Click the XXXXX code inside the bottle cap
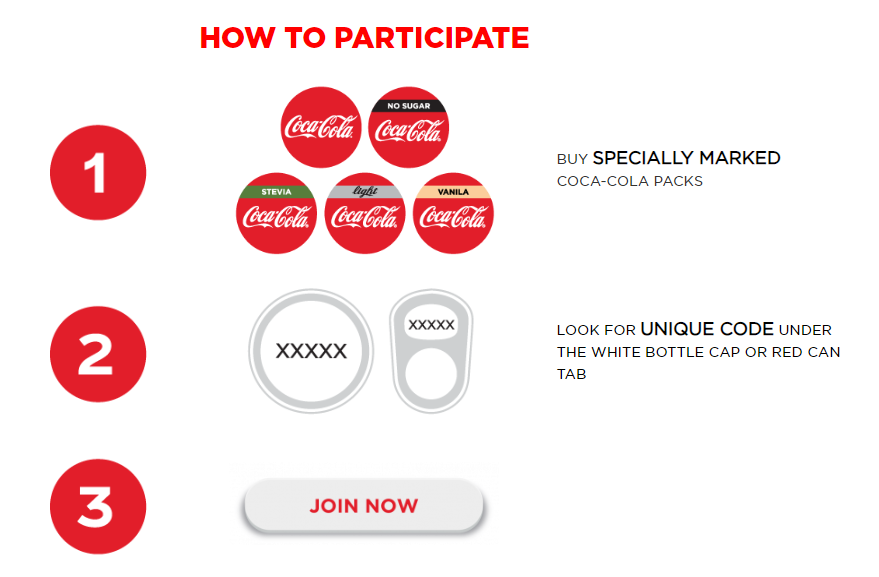This screenshot has width=879, height=577. (311, 352)
